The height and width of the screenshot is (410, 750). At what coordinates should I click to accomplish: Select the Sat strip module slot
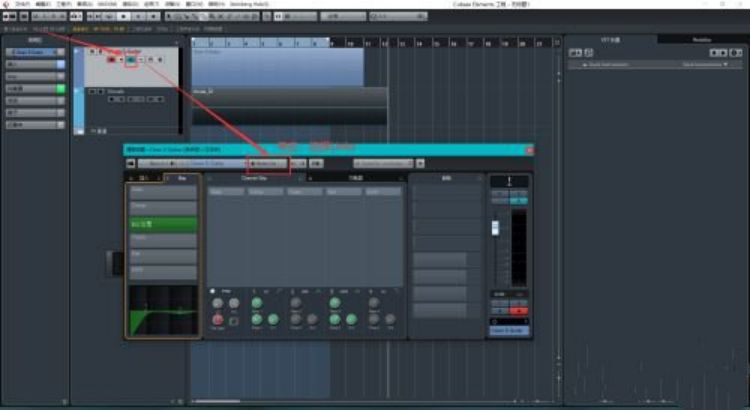coord(163,256)
